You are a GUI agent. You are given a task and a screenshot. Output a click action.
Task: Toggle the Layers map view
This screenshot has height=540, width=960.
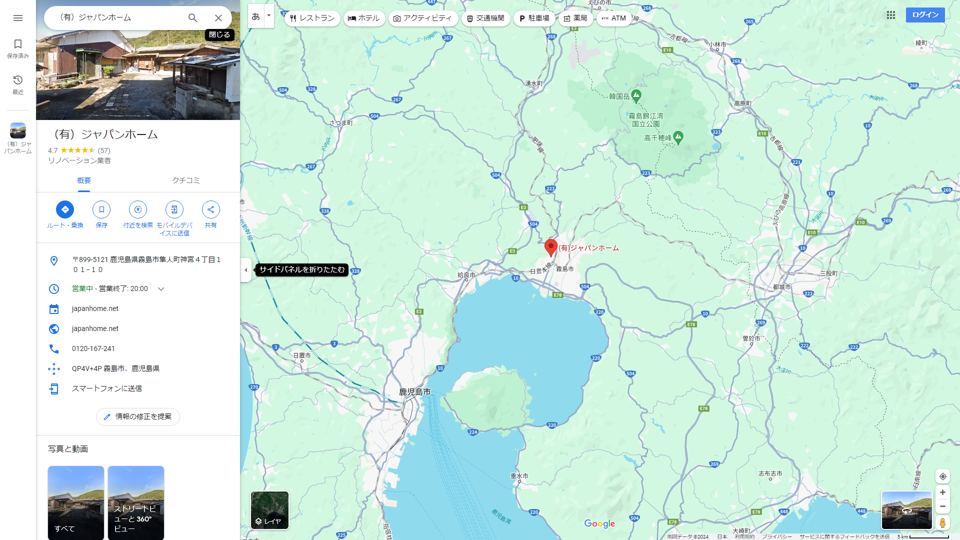[x=269, y=510]
